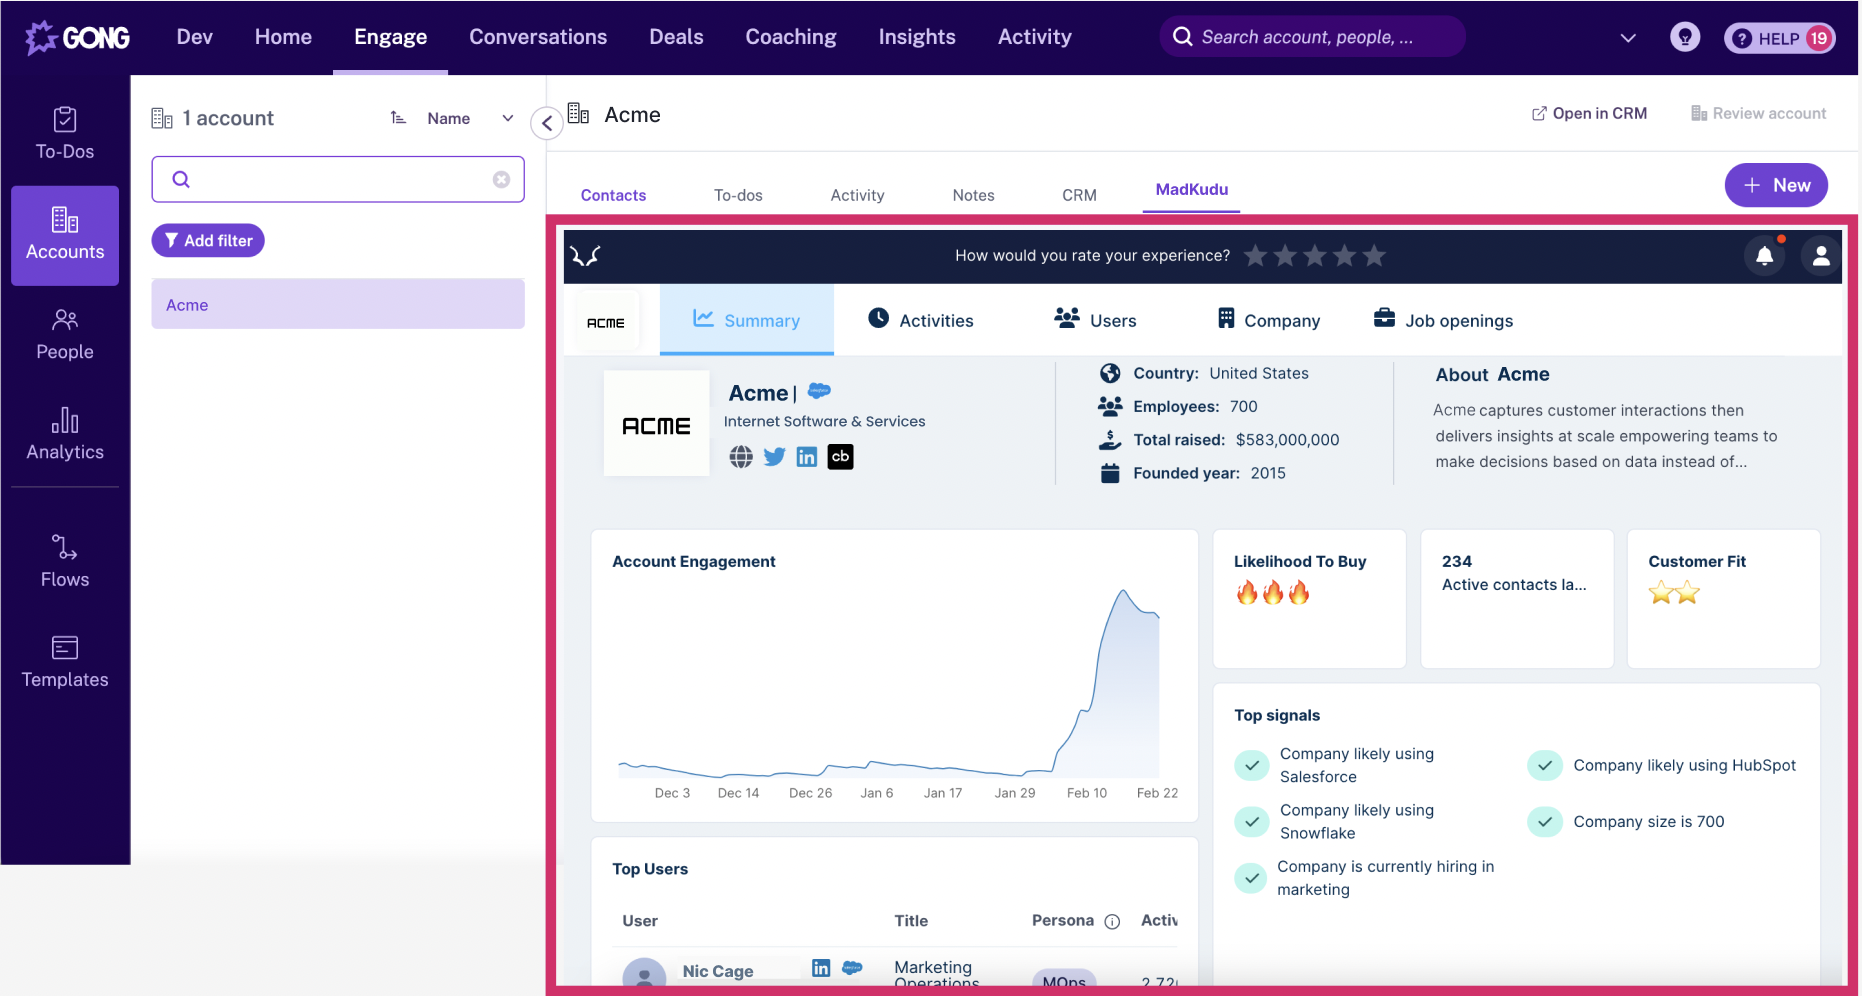Open the Job openings tab
This screenshot has height=996, width=1862.
click(1443, 320)
